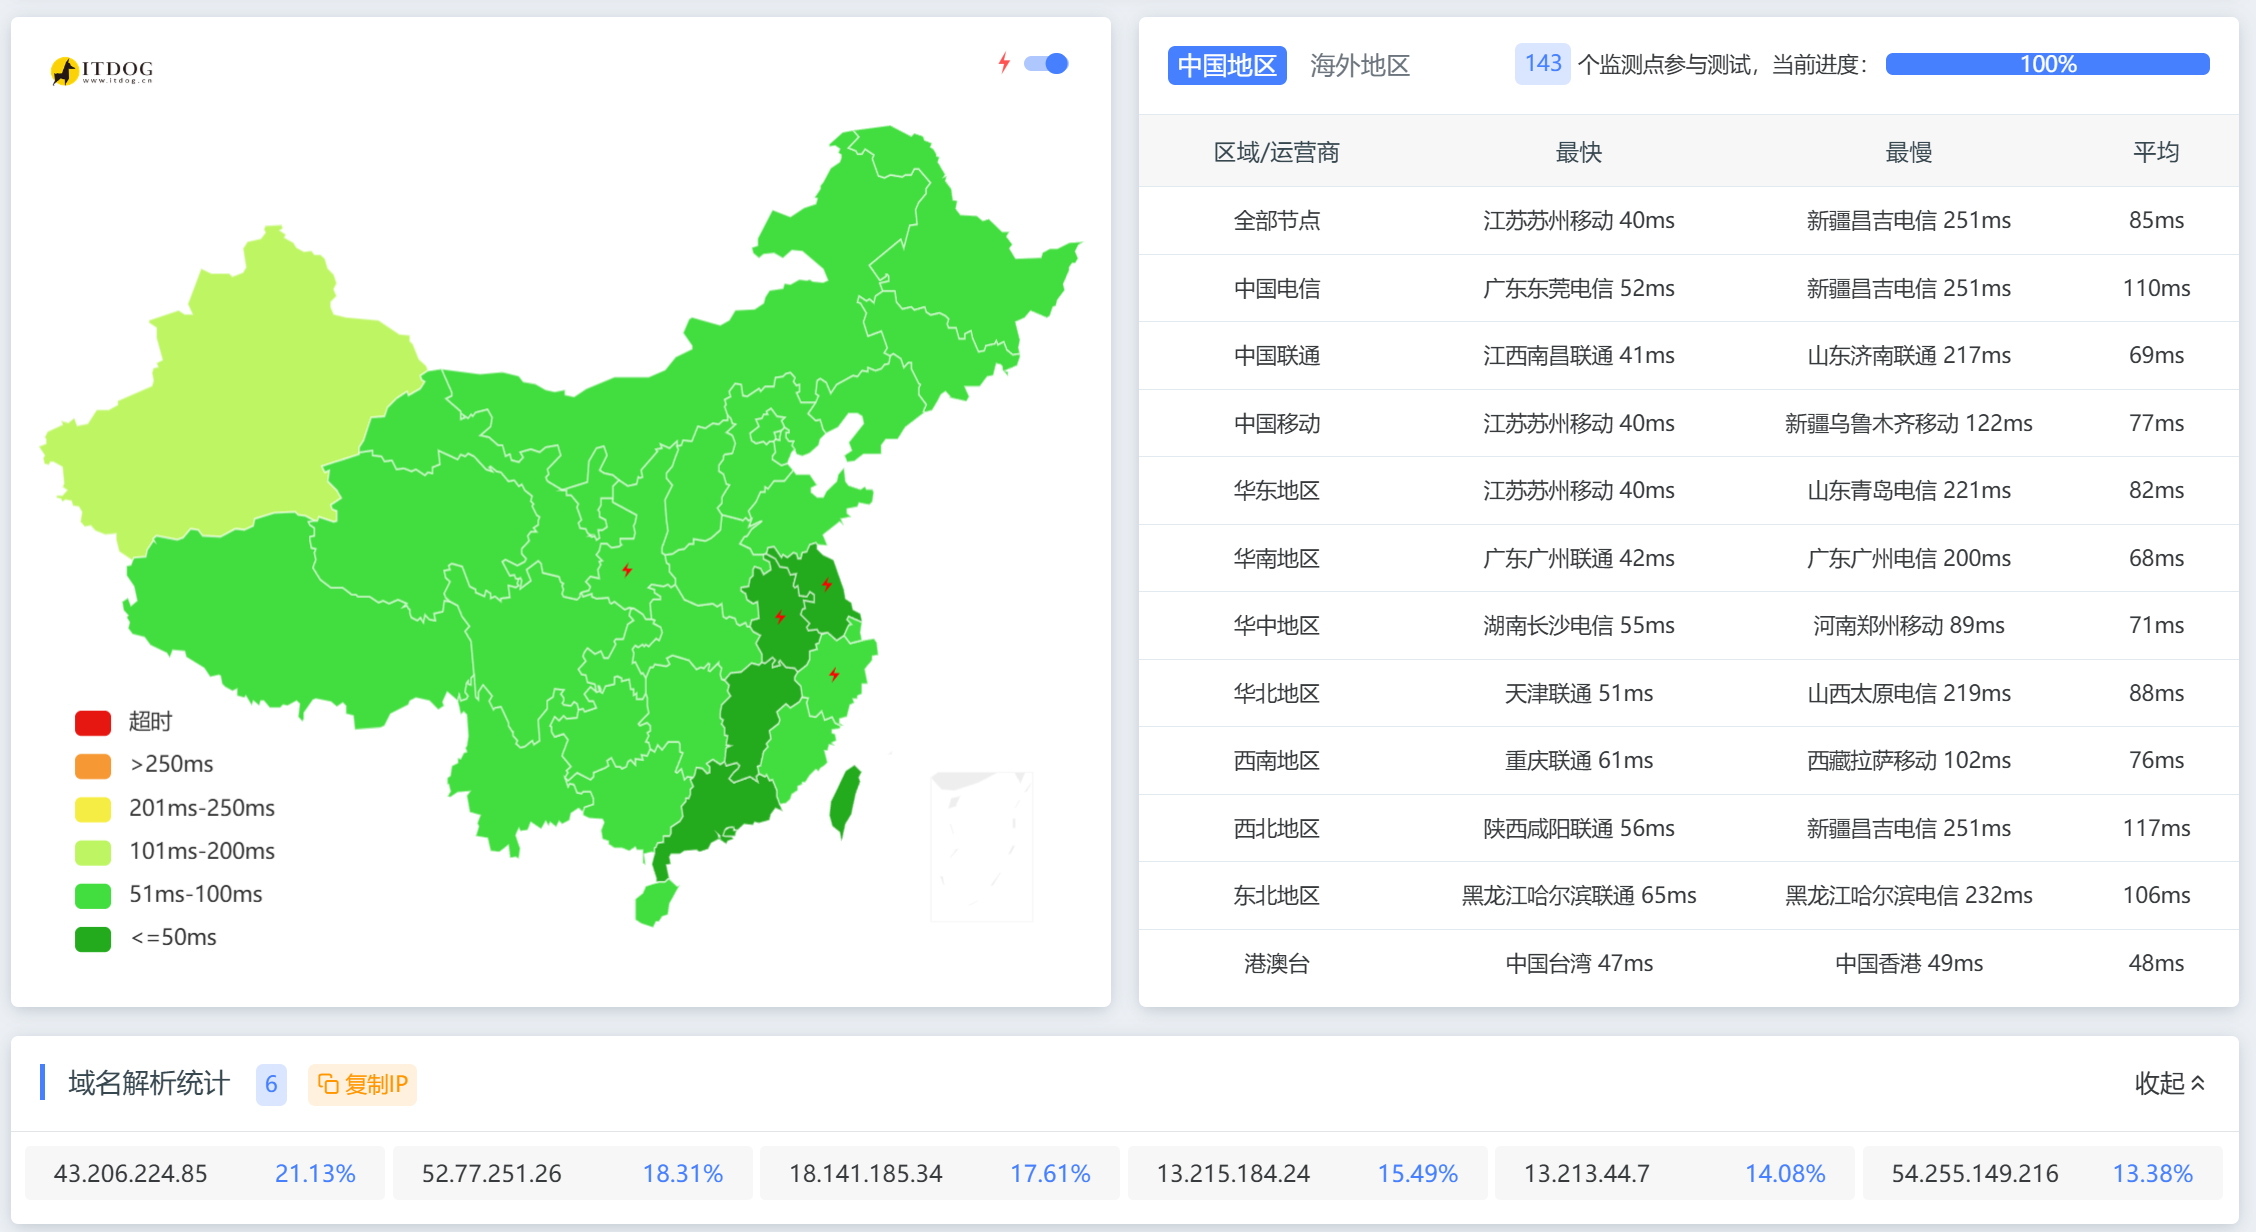This screenshot has height=1232, width=2256.
Task: Click the ITDOG logo
Action: click(x=102, y=71)
